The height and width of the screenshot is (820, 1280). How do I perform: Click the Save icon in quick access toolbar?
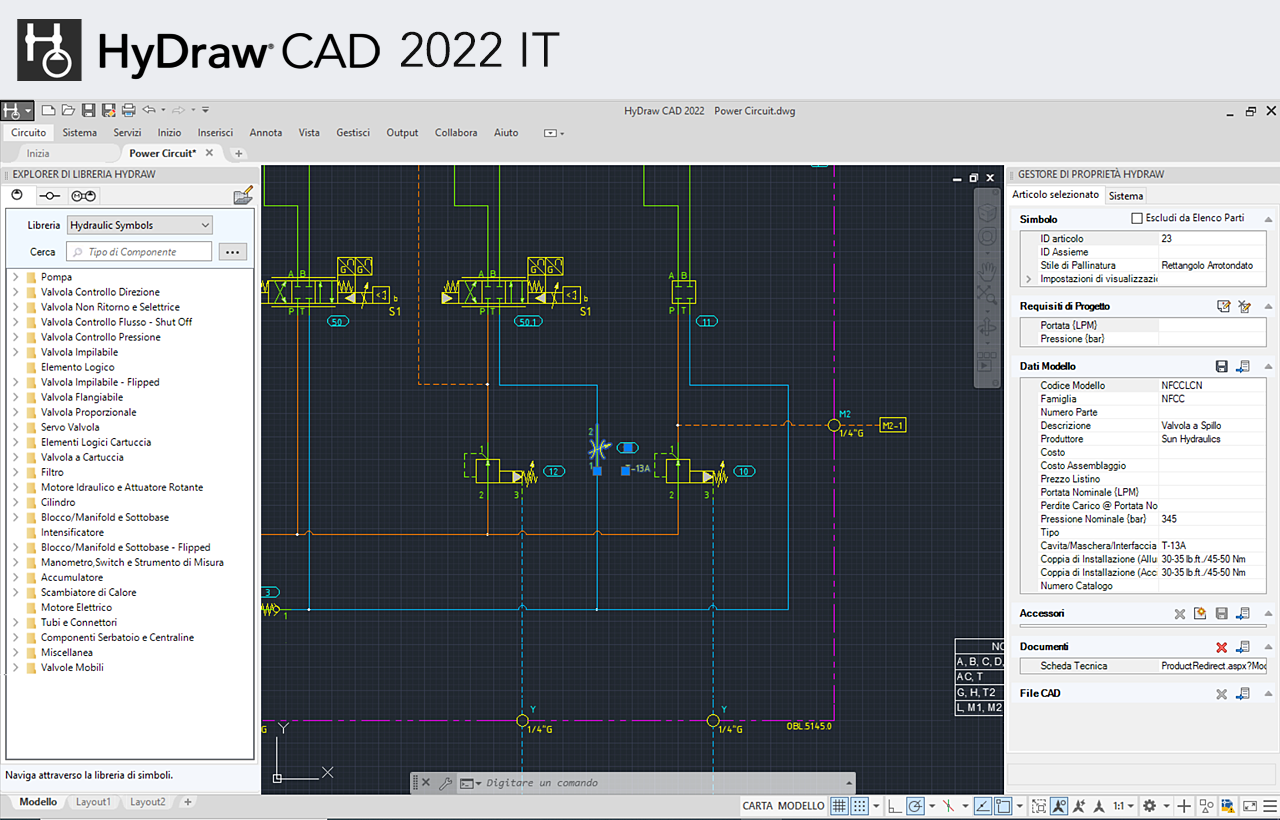pos(88,110)
